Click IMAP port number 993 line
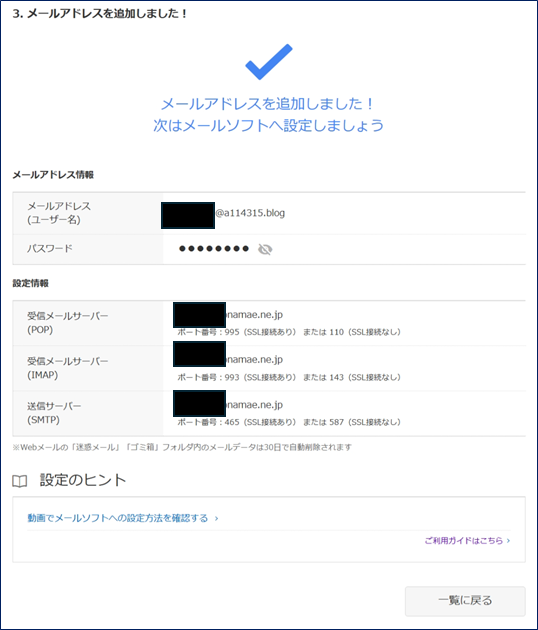The height and width of the screenshot is (630, 538). pyautogui.click(x=289, y=377)
